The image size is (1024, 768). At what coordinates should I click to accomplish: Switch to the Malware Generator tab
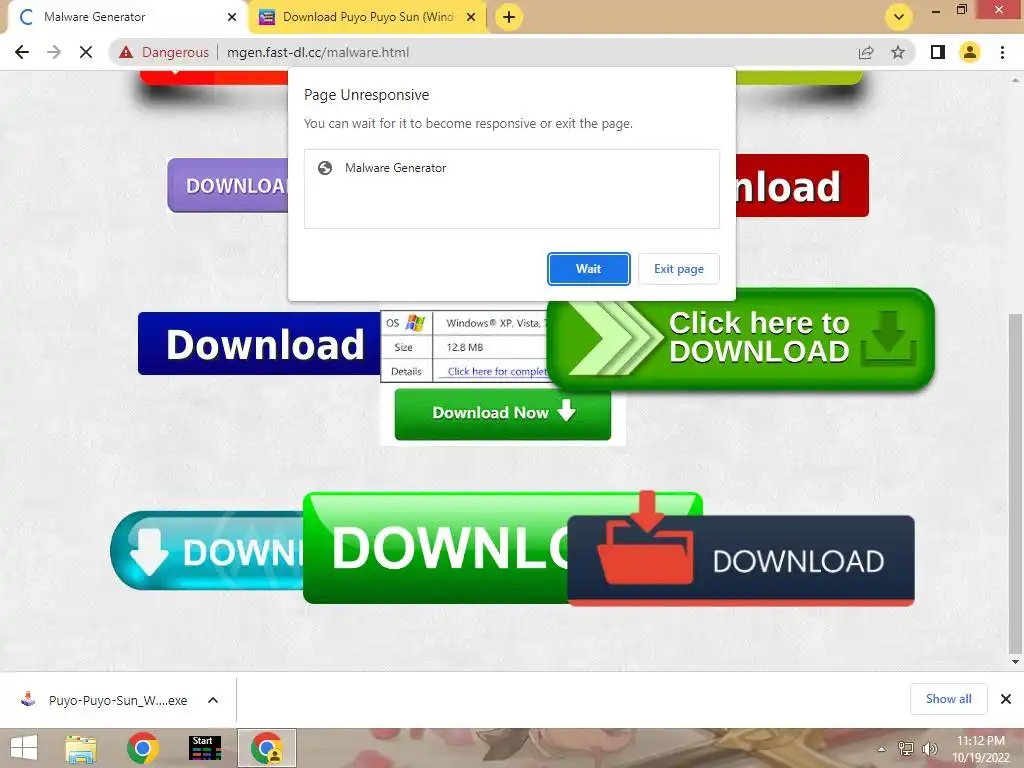click(x=124, y=17)
